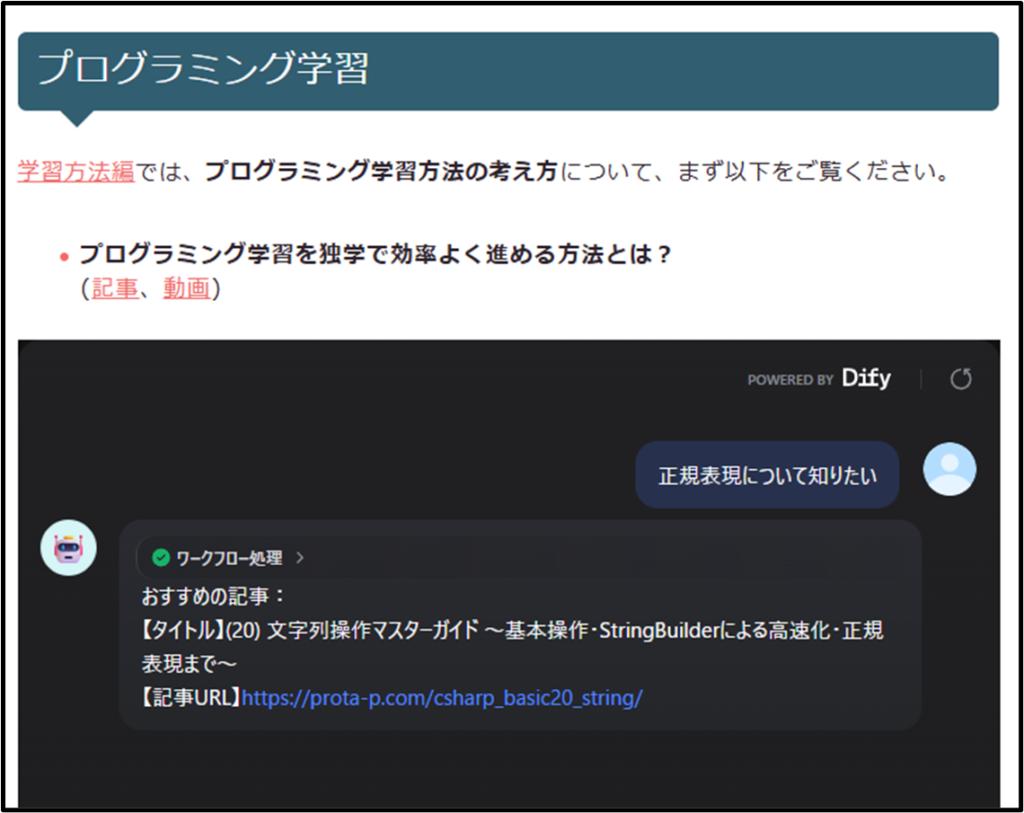
Task: Click the Dify logo
Action: (866, 379)
